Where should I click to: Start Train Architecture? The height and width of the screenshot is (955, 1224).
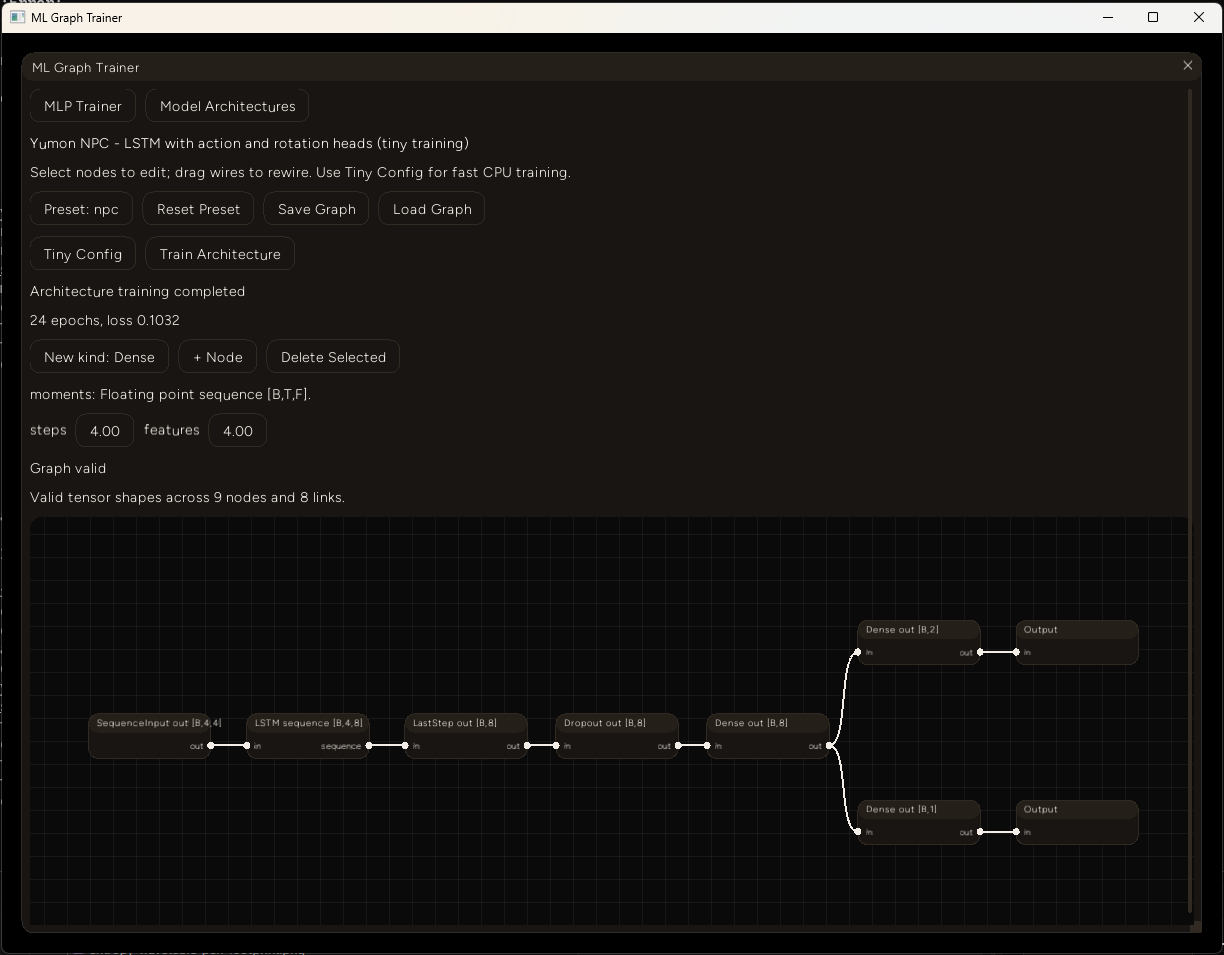[220, 254]
